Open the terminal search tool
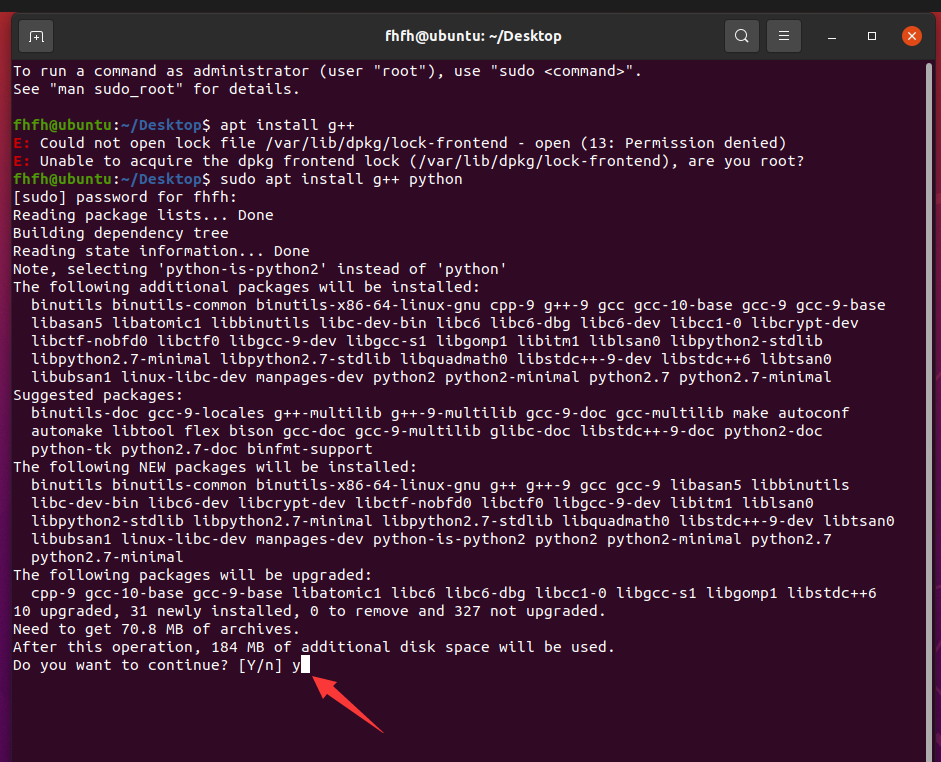 pyautogui.click(x=741, y=36)
